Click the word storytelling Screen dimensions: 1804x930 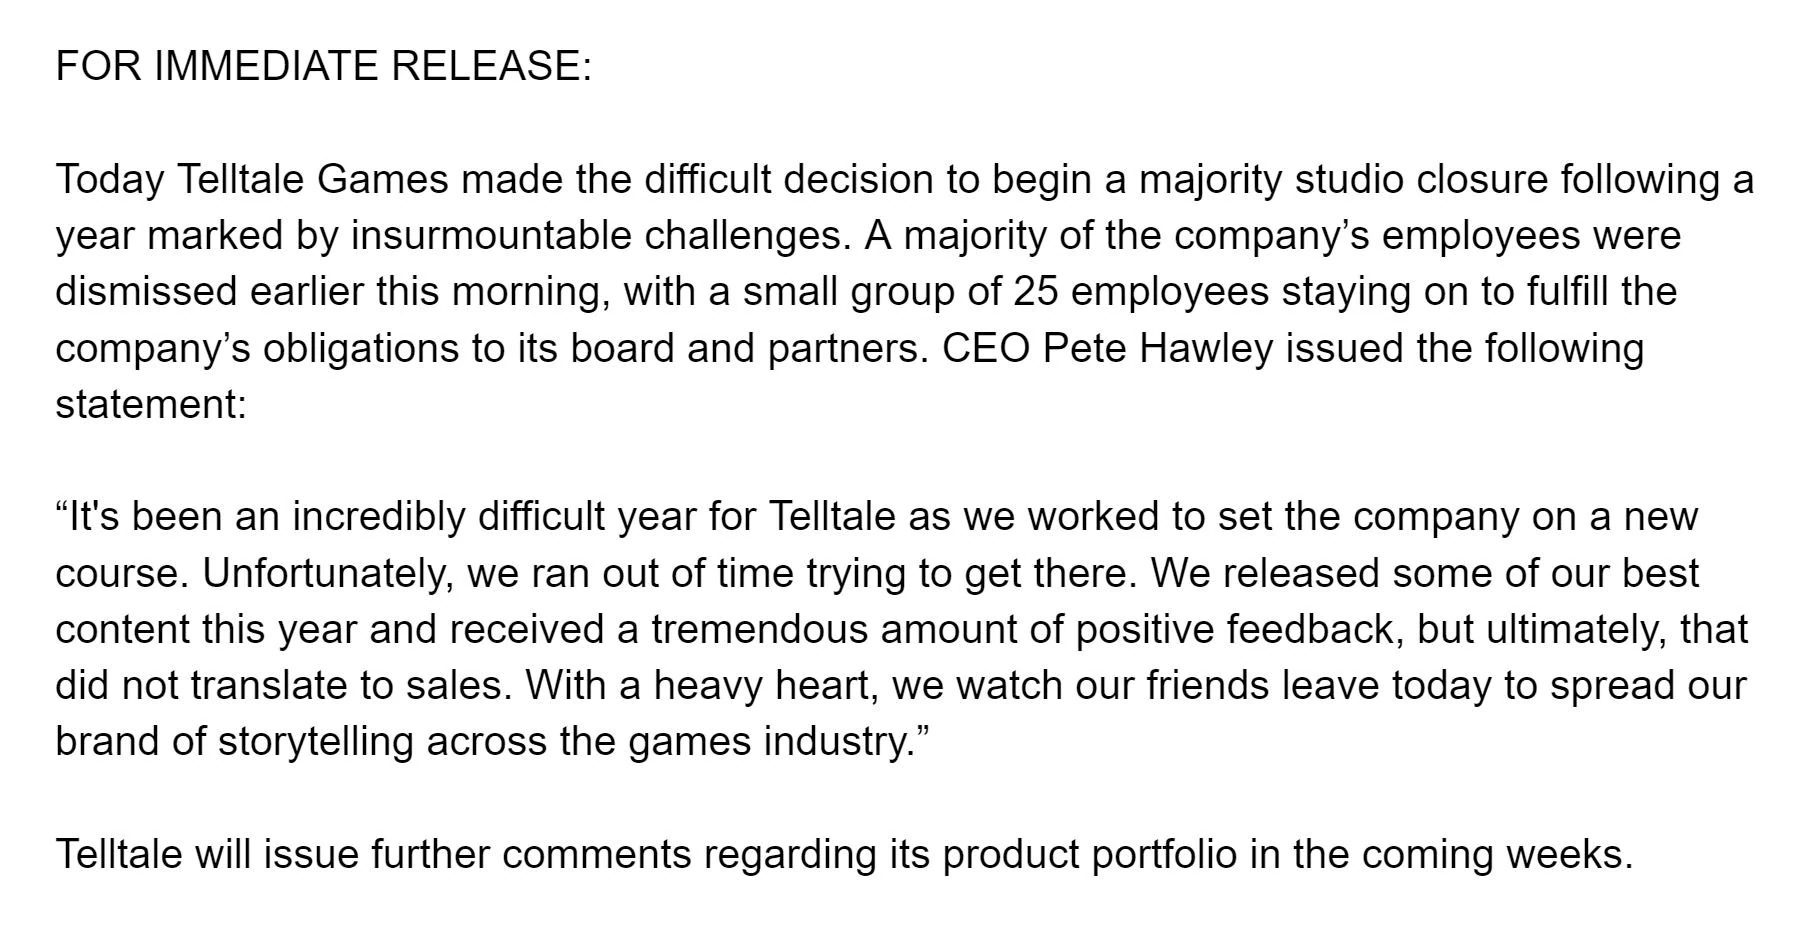click(316, 741)
